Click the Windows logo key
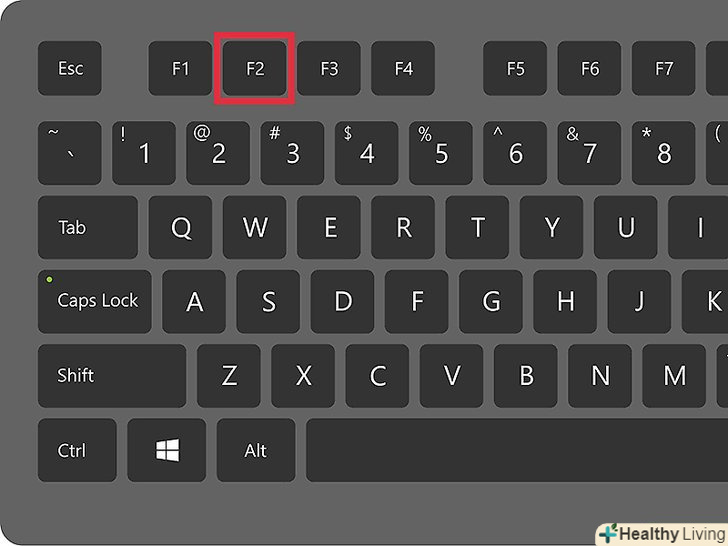Viewport: 728px width, 546px height. pyautogui.click(x=167, y=450)
